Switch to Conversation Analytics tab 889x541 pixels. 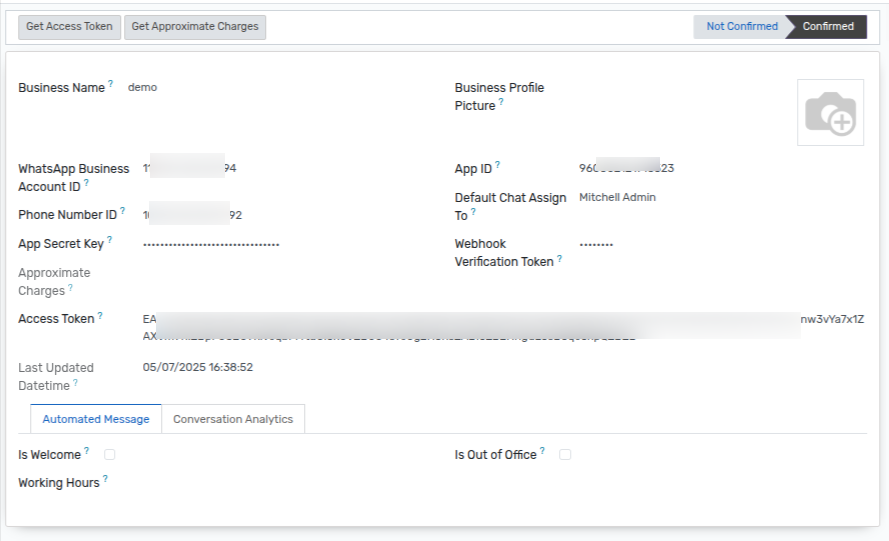coord(233,419)
